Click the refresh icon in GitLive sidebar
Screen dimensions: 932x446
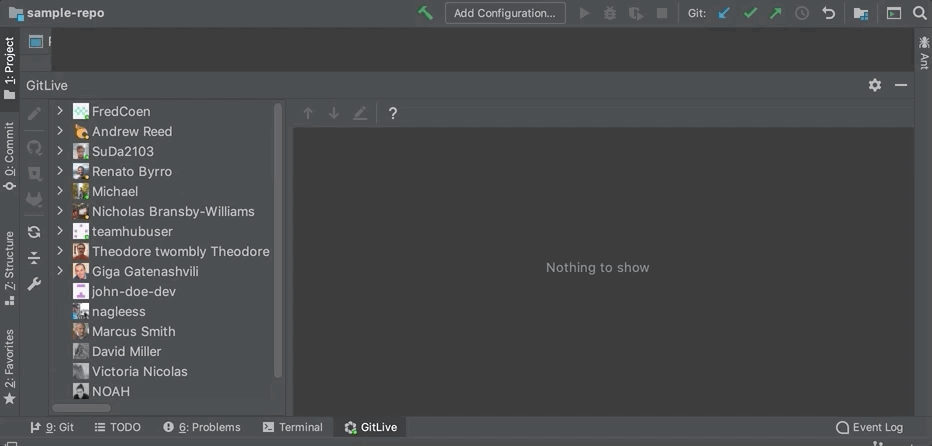tap(34, 232)
